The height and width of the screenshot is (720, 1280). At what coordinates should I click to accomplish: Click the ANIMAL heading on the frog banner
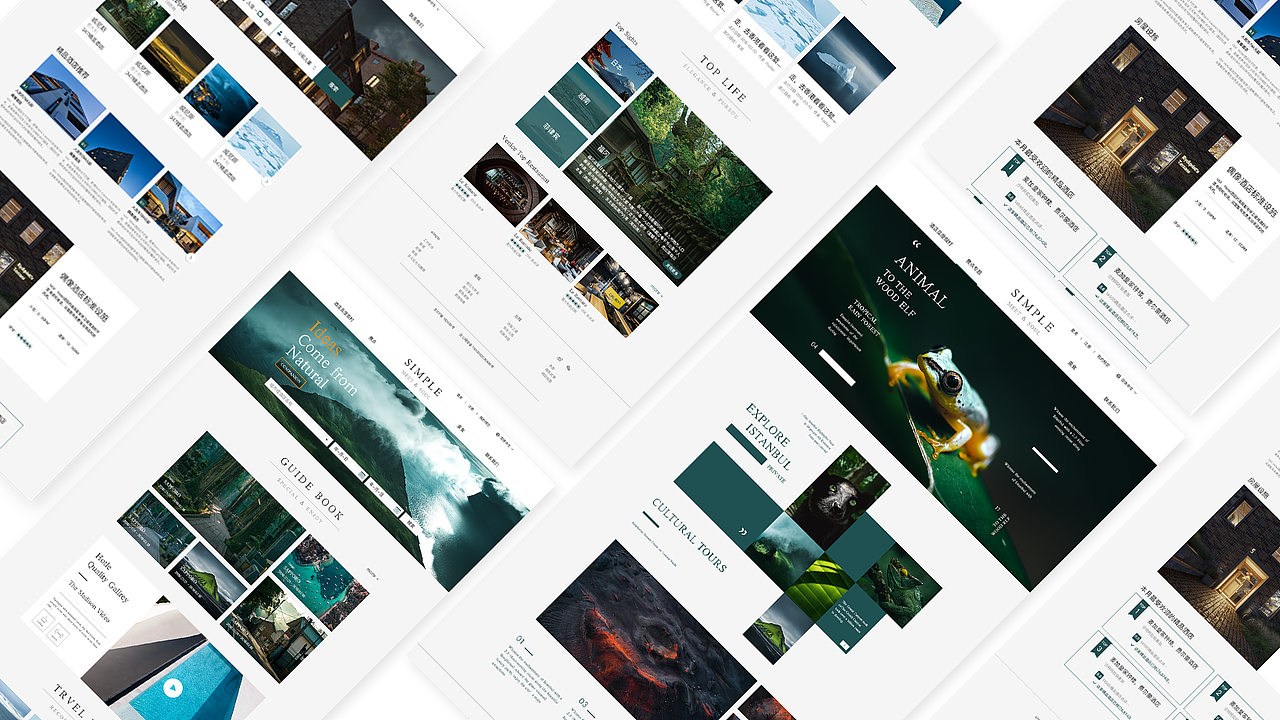click(922, 281)
